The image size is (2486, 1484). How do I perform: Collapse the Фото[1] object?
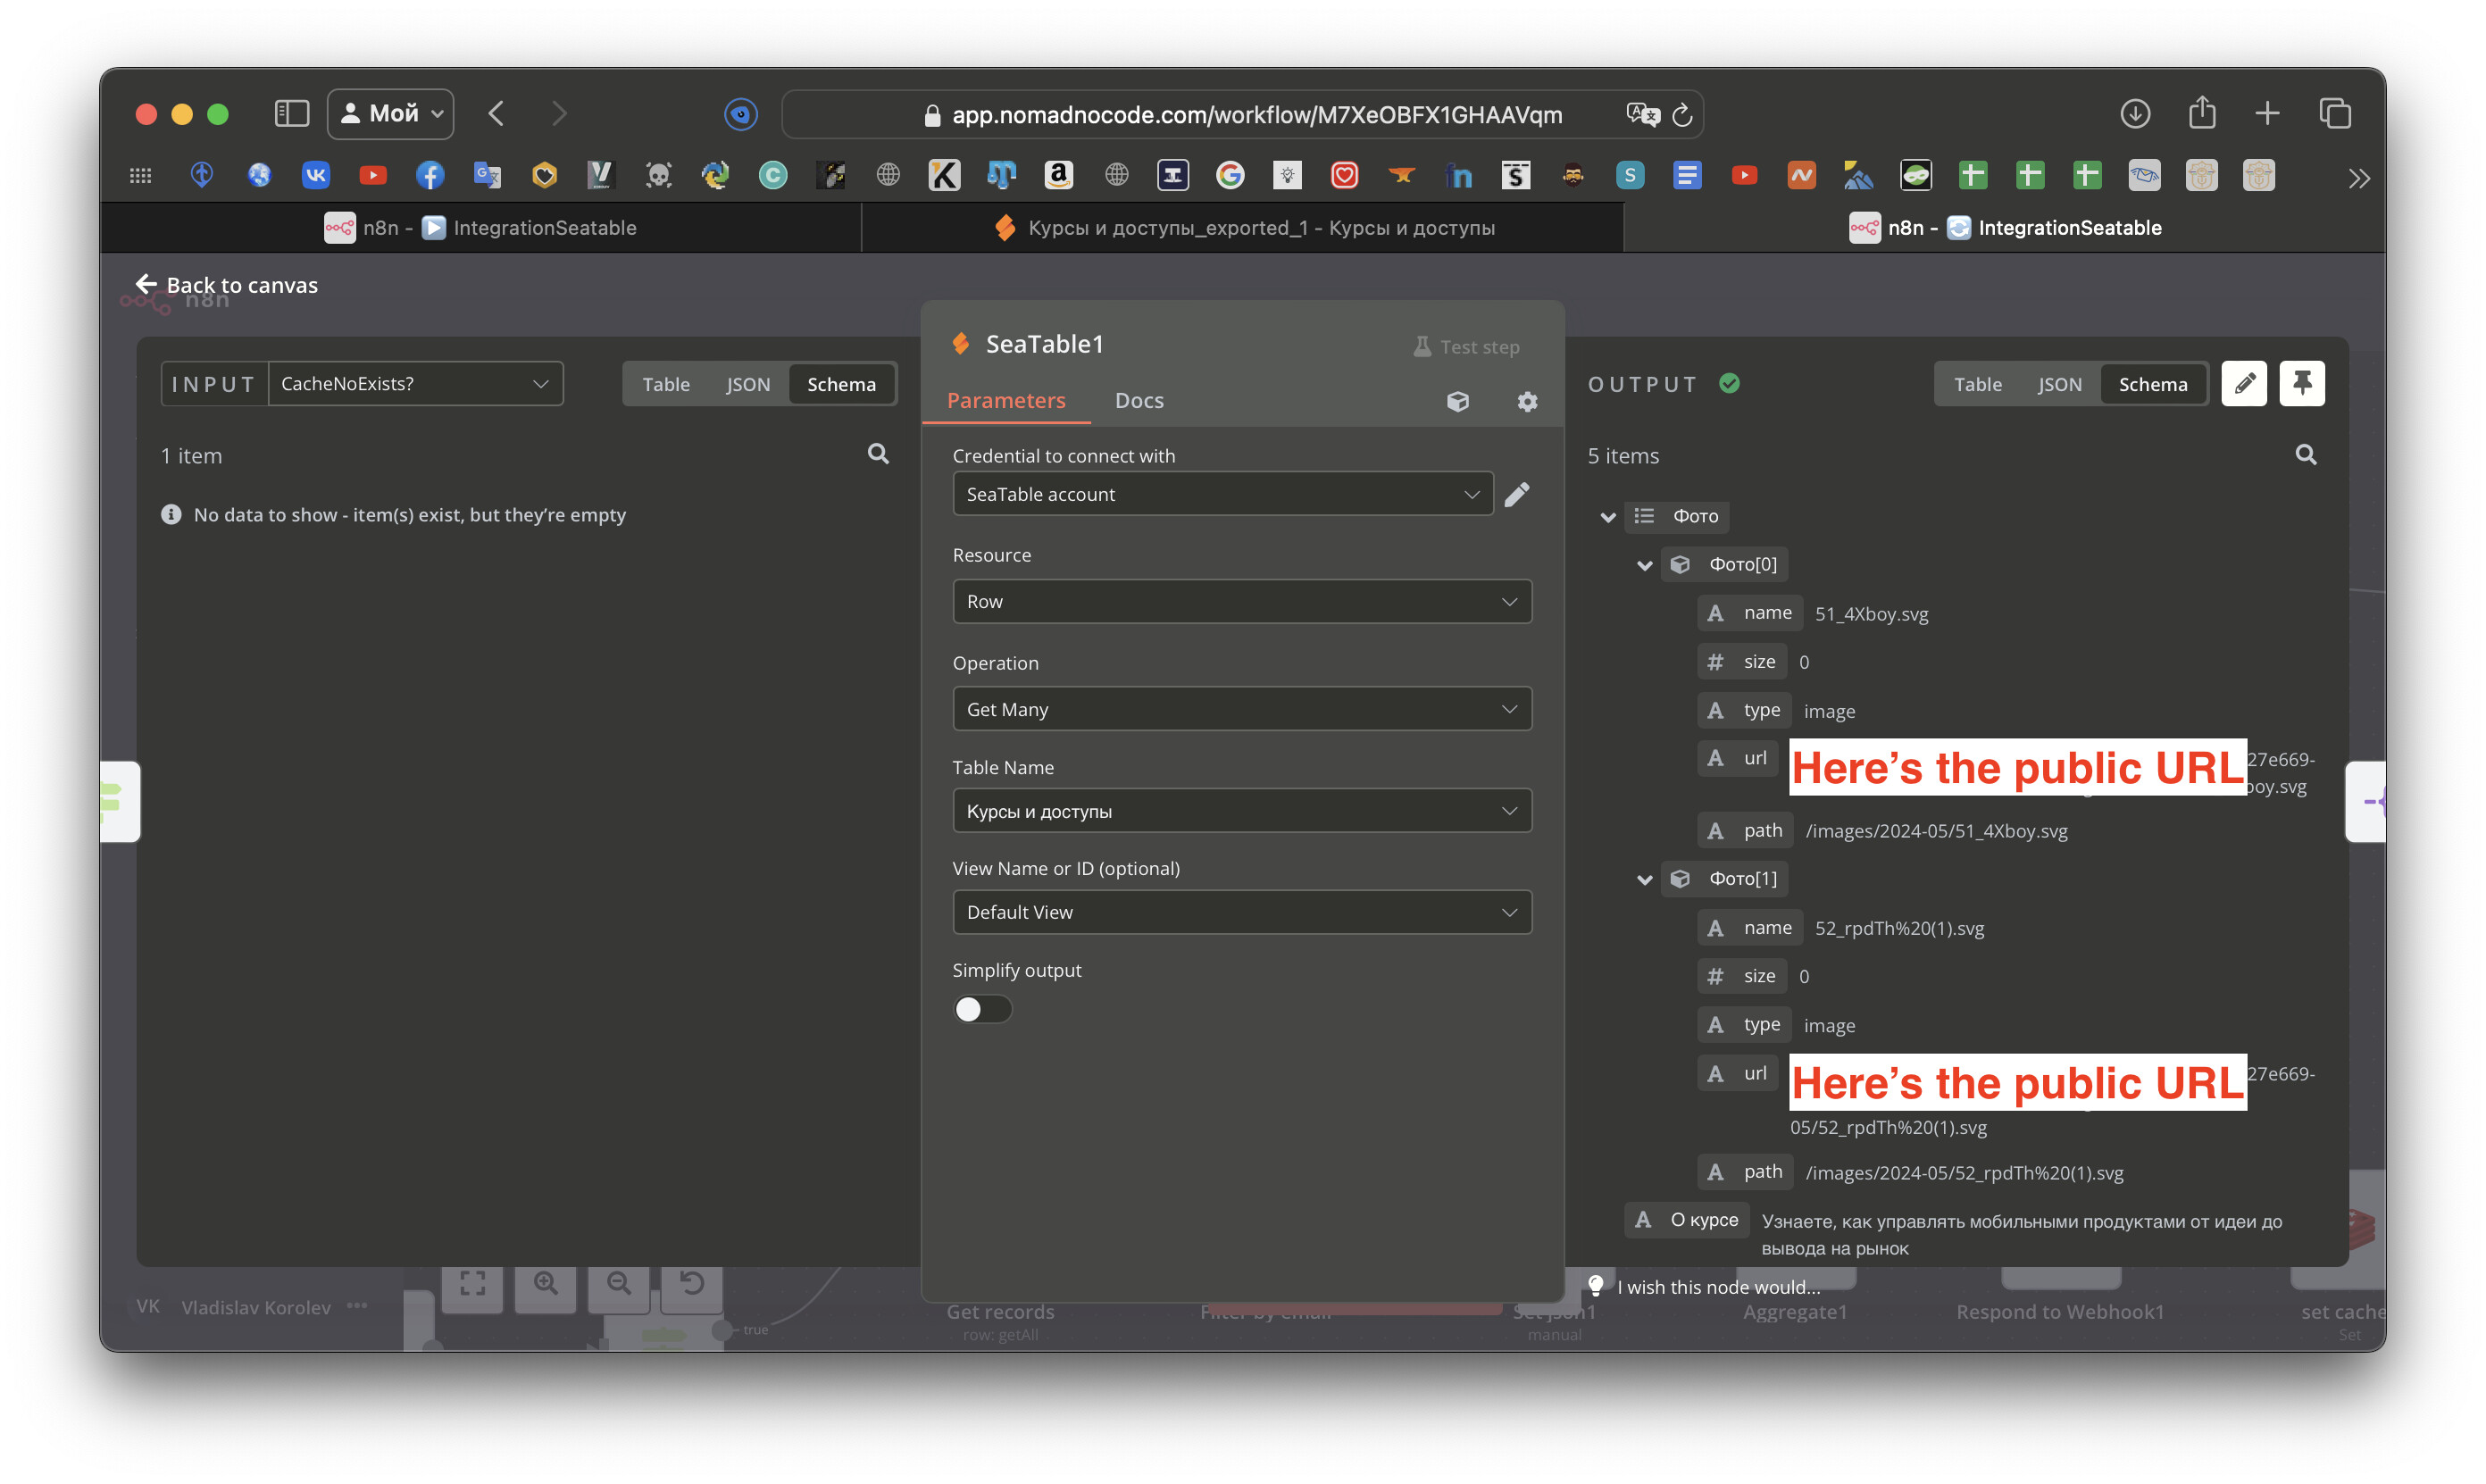pyautogui.click(x=1644, y=879)
